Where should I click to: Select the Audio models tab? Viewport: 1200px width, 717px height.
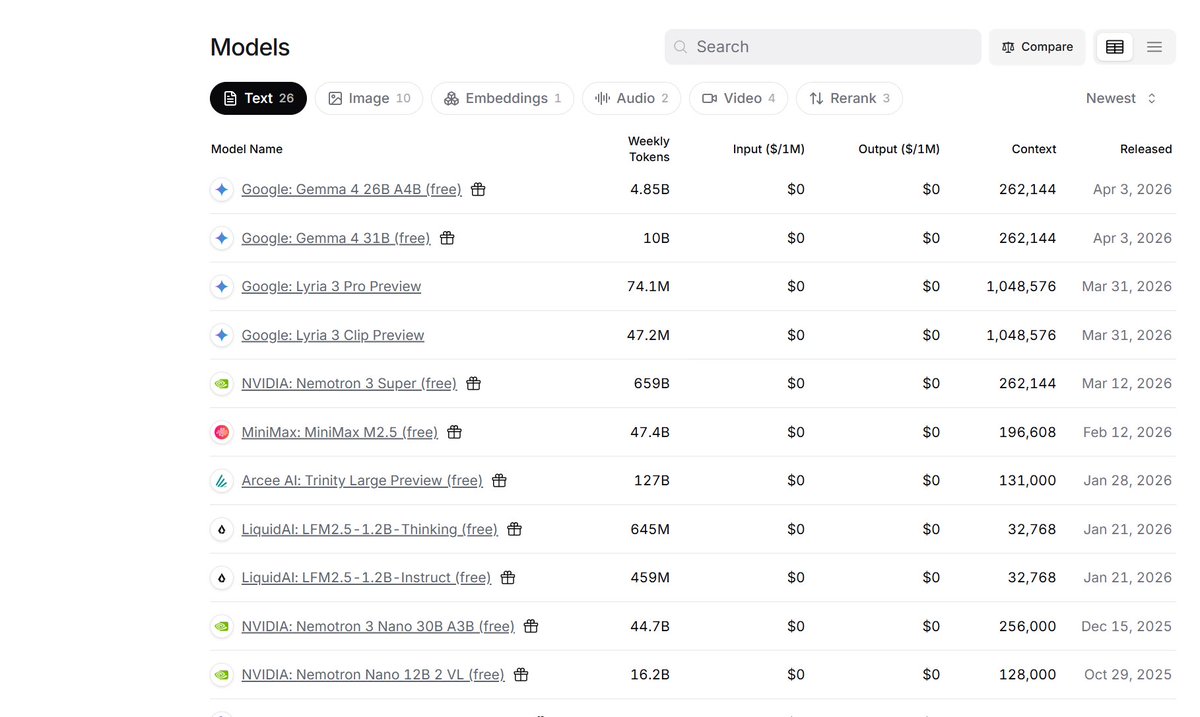click(x=631, y=98)
